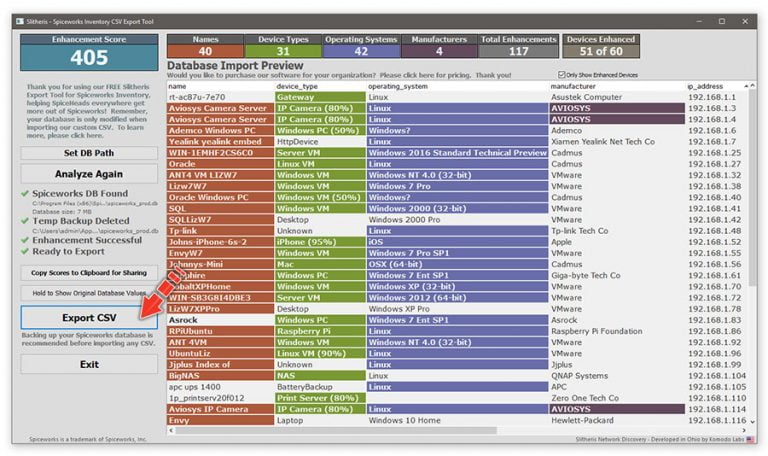Sort by manufacturer column header
Image resolution: width=768 pixels, height=456 pixels.
click(x=617, y=86)
